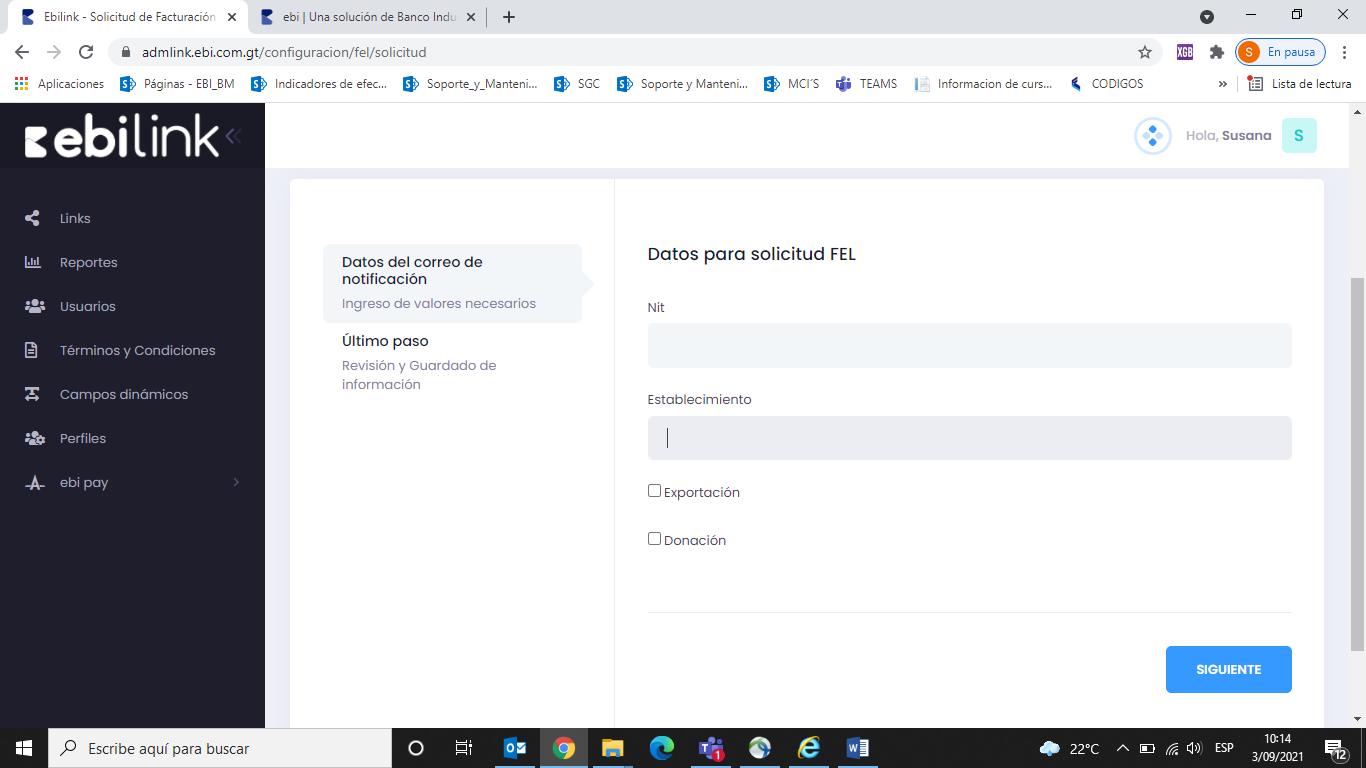The height and width of the screenshot is (768, 1366).
Task: Close the Ebilink Solicitud de Facturación tab
Action: [x=232, y=17]
